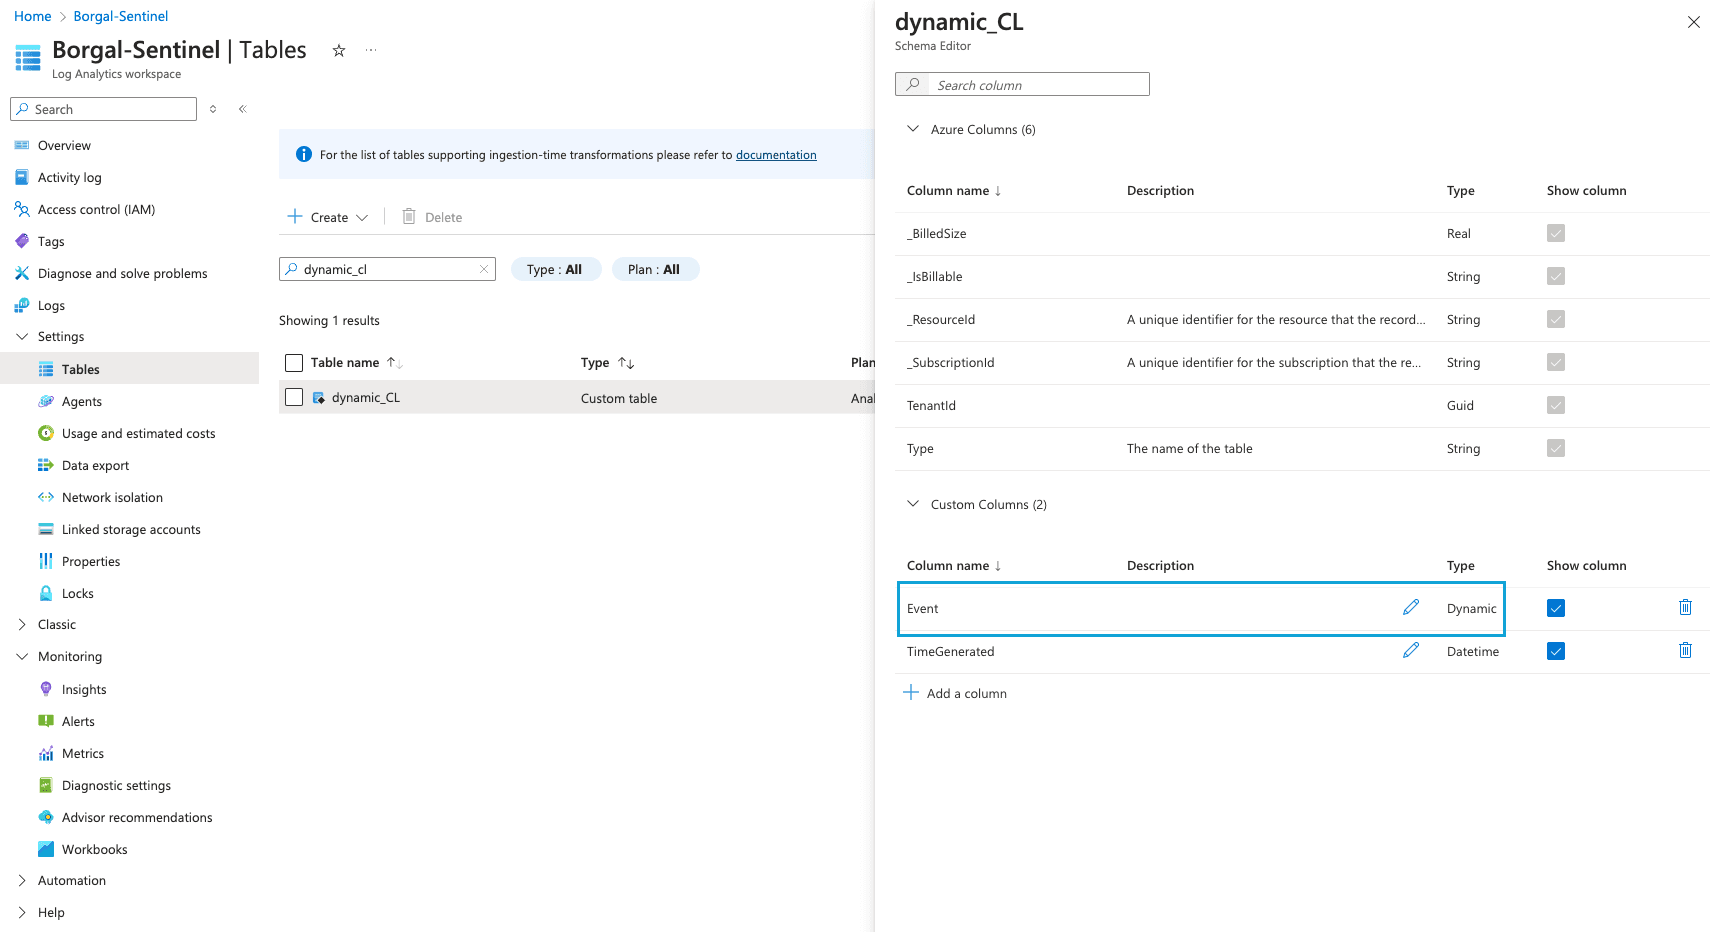Delete the TimeGenerated column using trash icon
The height and width of the screenshot is (932, 1727).
coord(1685,651)
